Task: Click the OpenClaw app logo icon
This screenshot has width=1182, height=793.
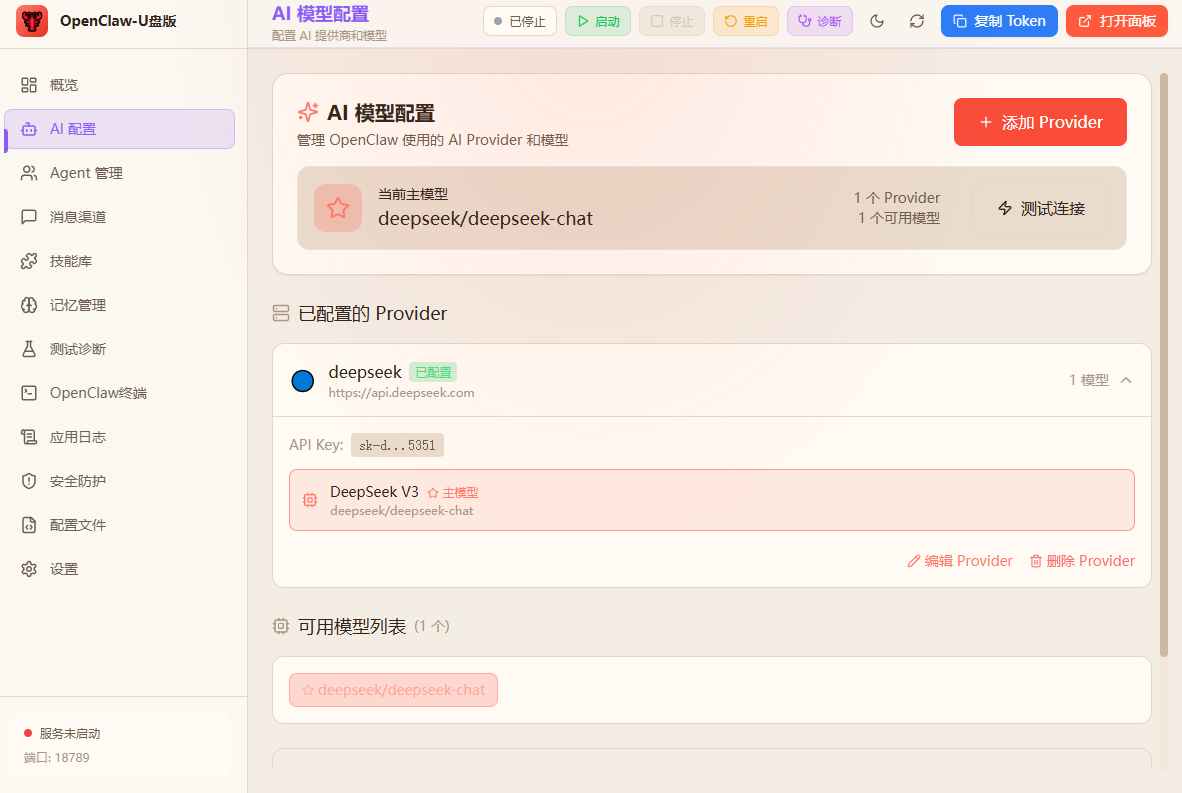Action: click(32, 21)
